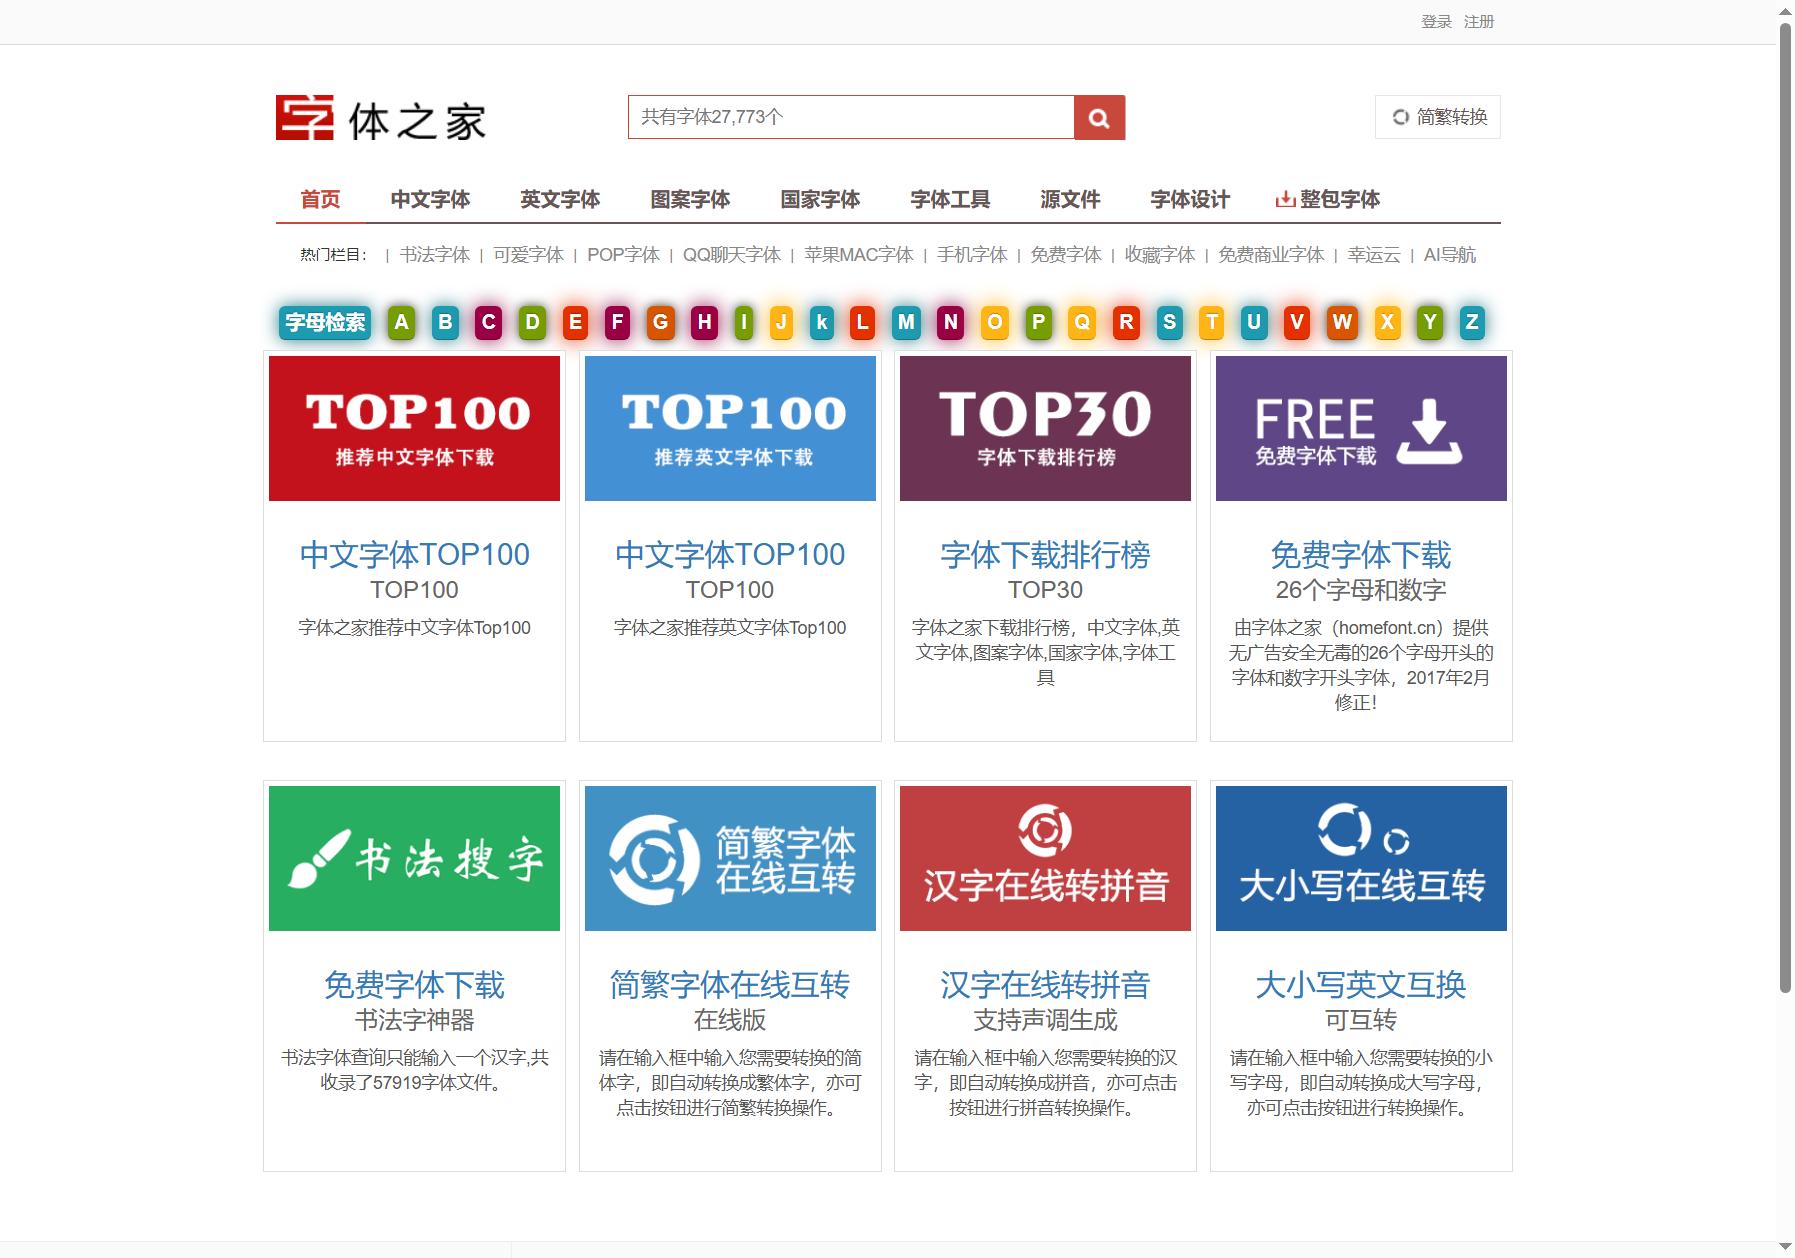Image resolution: width=1795 pixels, height=1258 pixels.
Task: Filter fonts by letter S badge
Action: tap(1169, 322)
